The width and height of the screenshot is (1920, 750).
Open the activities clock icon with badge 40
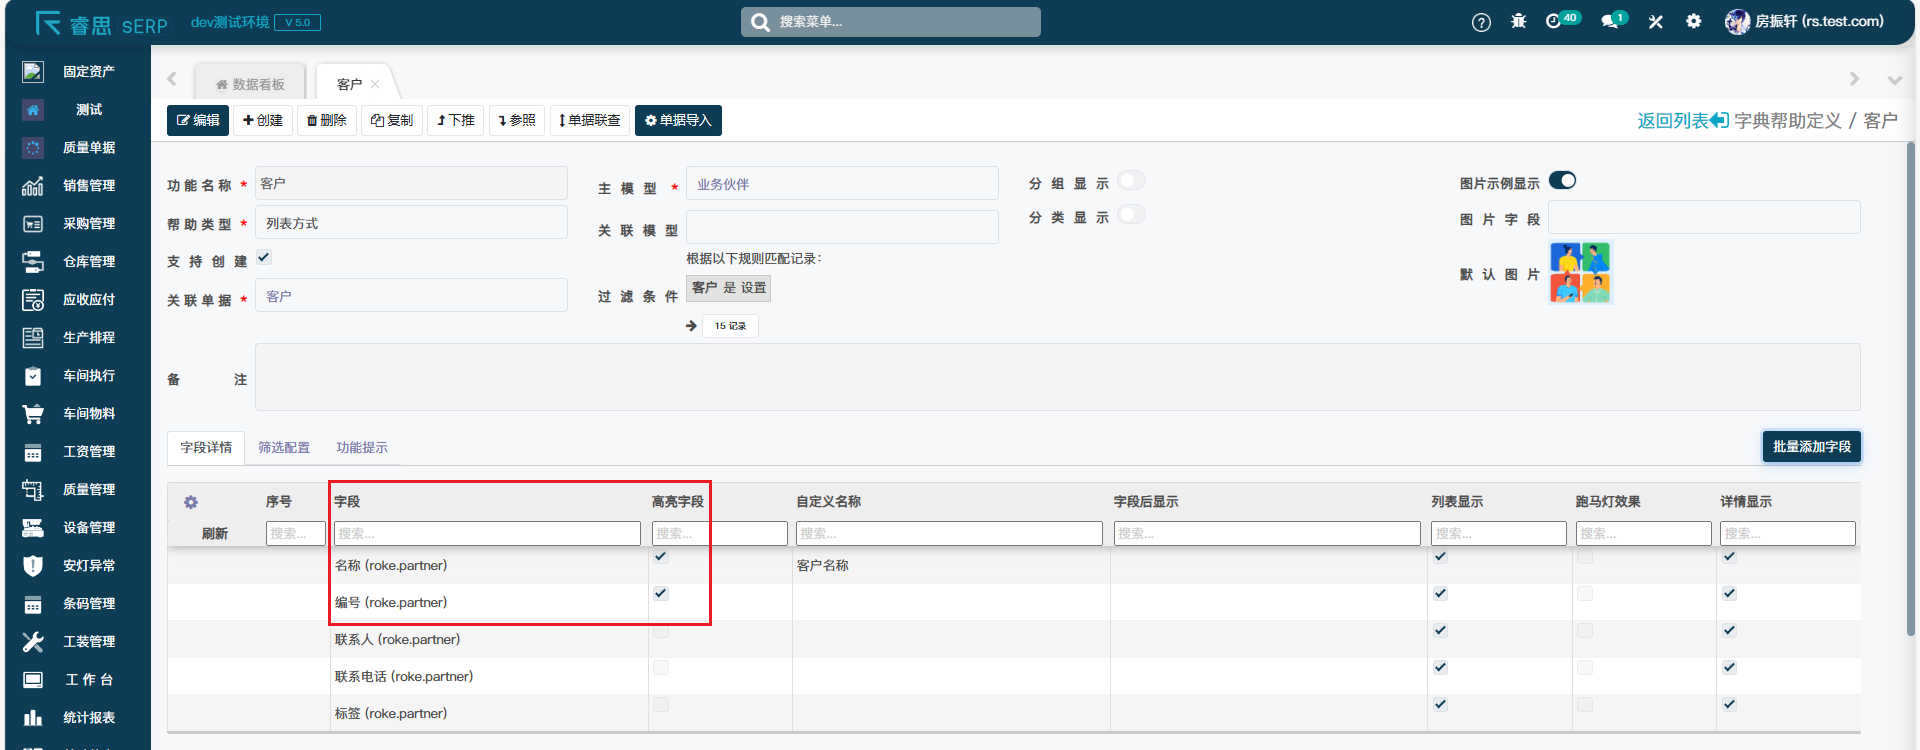(1554, 21)
